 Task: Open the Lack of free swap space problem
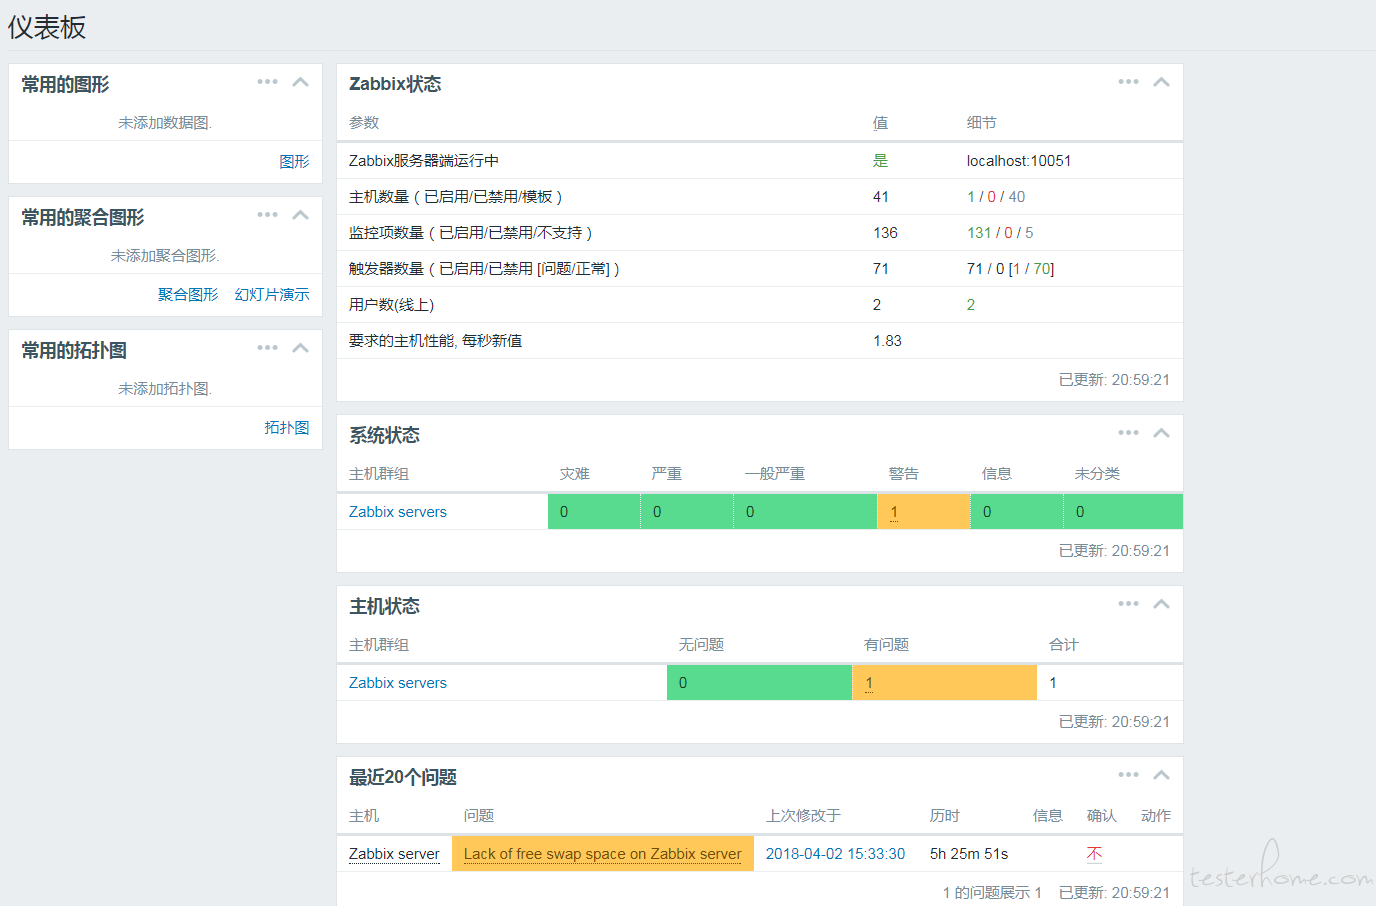pos(603,854)
